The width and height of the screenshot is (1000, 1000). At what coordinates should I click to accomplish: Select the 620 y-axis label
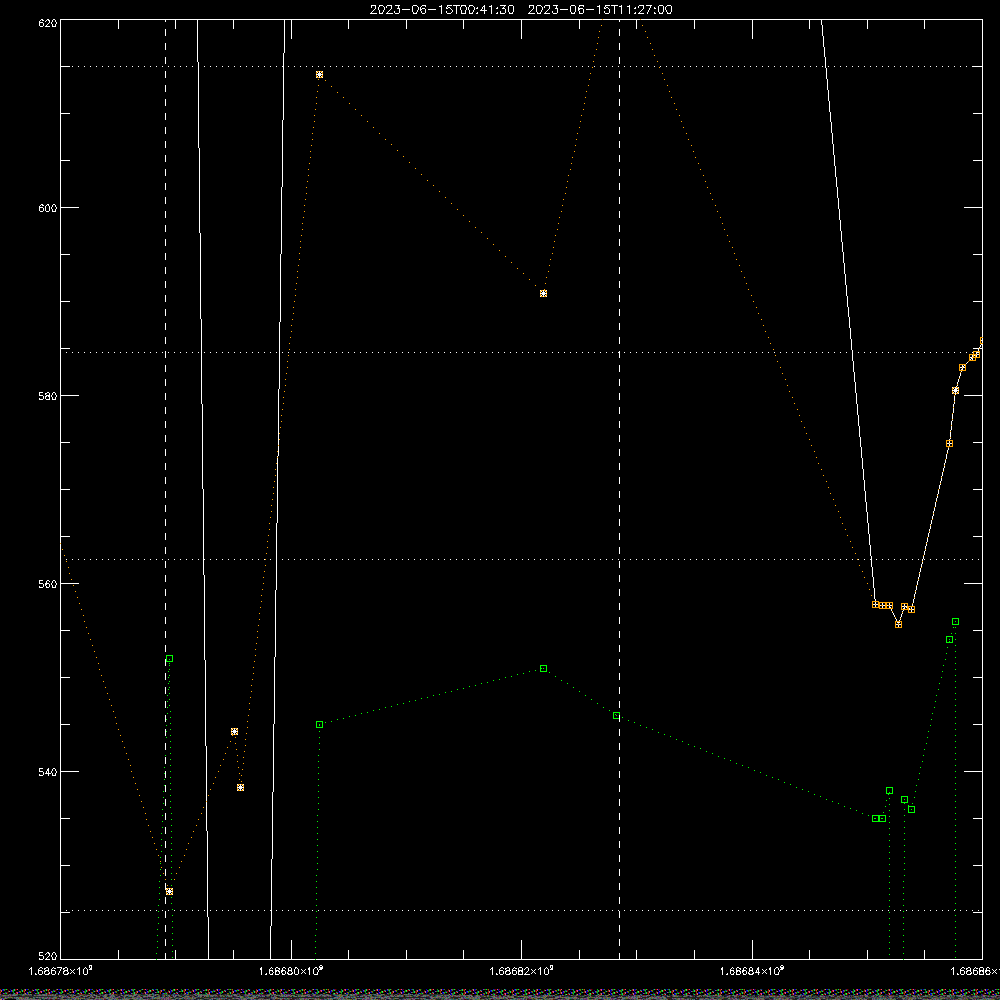(x=48, y=23)
